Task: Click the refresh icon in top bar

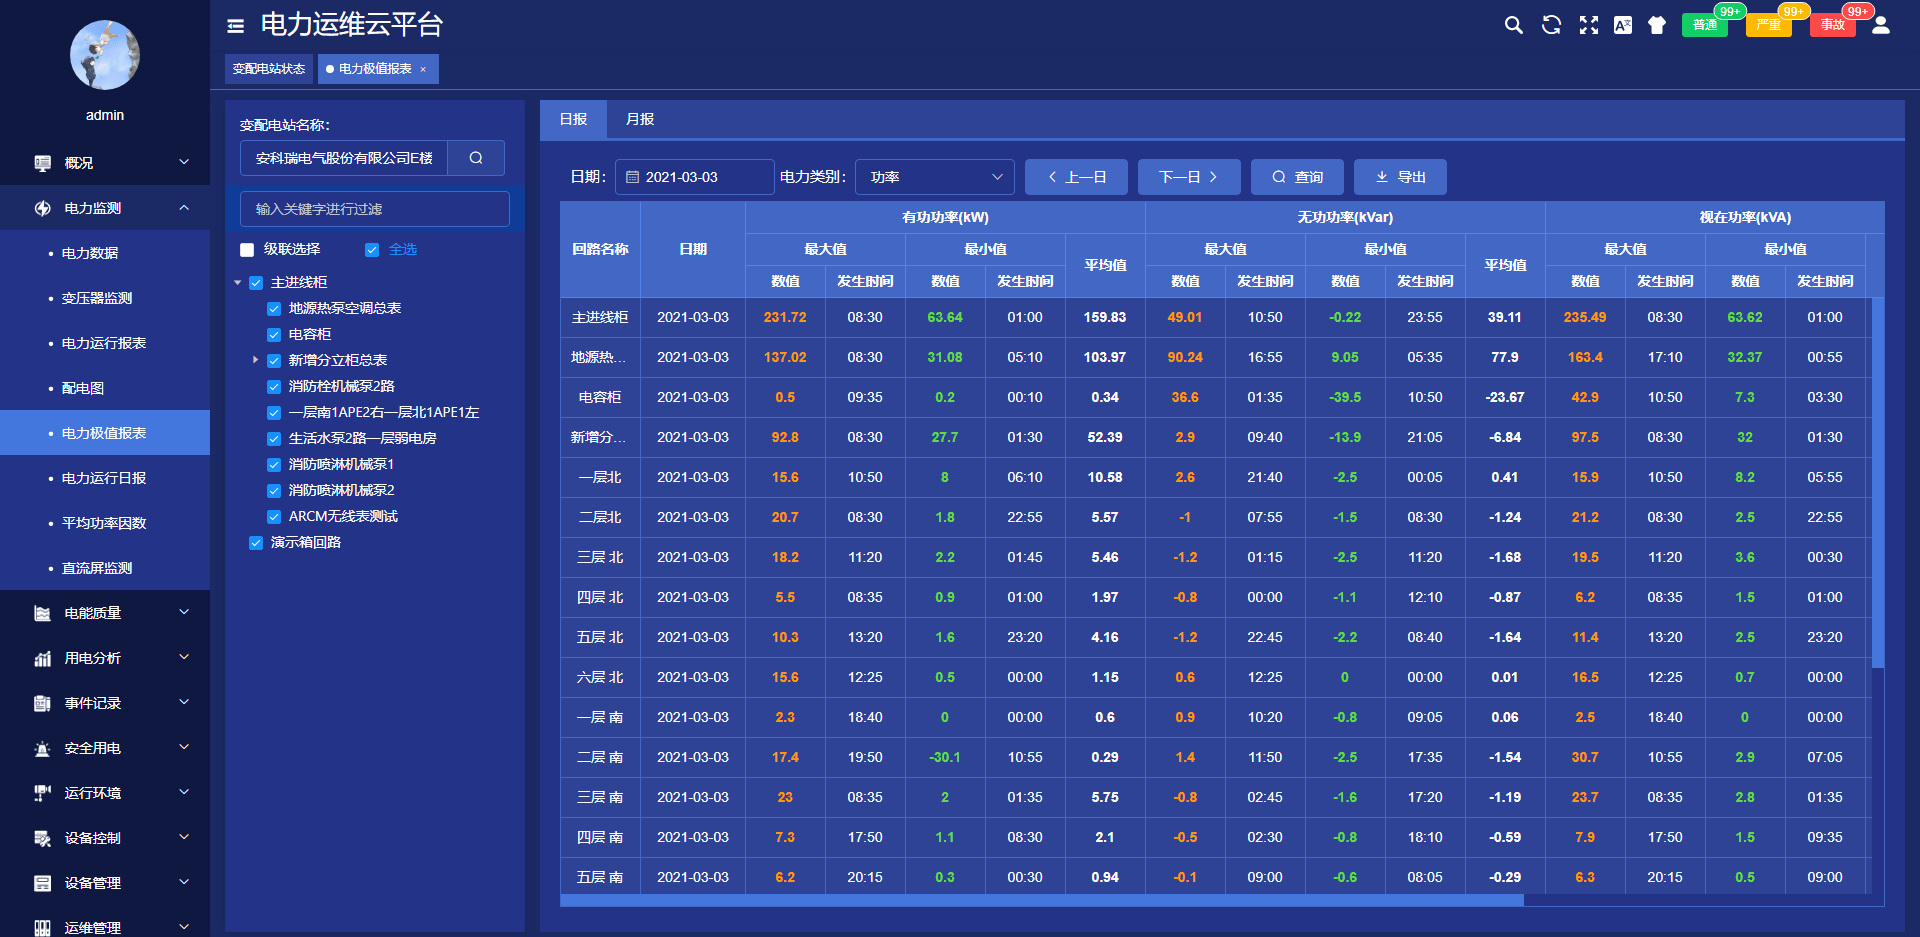Action: [x=1551, y=25]
